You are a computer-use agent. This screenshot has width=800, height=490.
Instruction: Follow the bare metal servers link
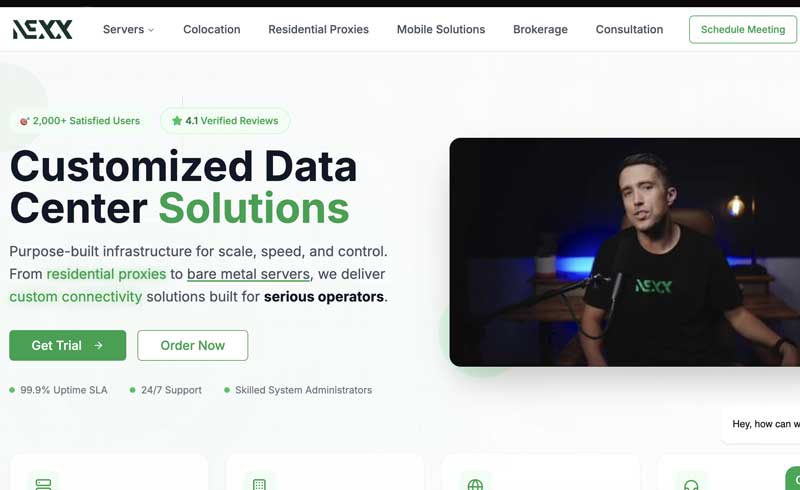[x=248, y=274]
